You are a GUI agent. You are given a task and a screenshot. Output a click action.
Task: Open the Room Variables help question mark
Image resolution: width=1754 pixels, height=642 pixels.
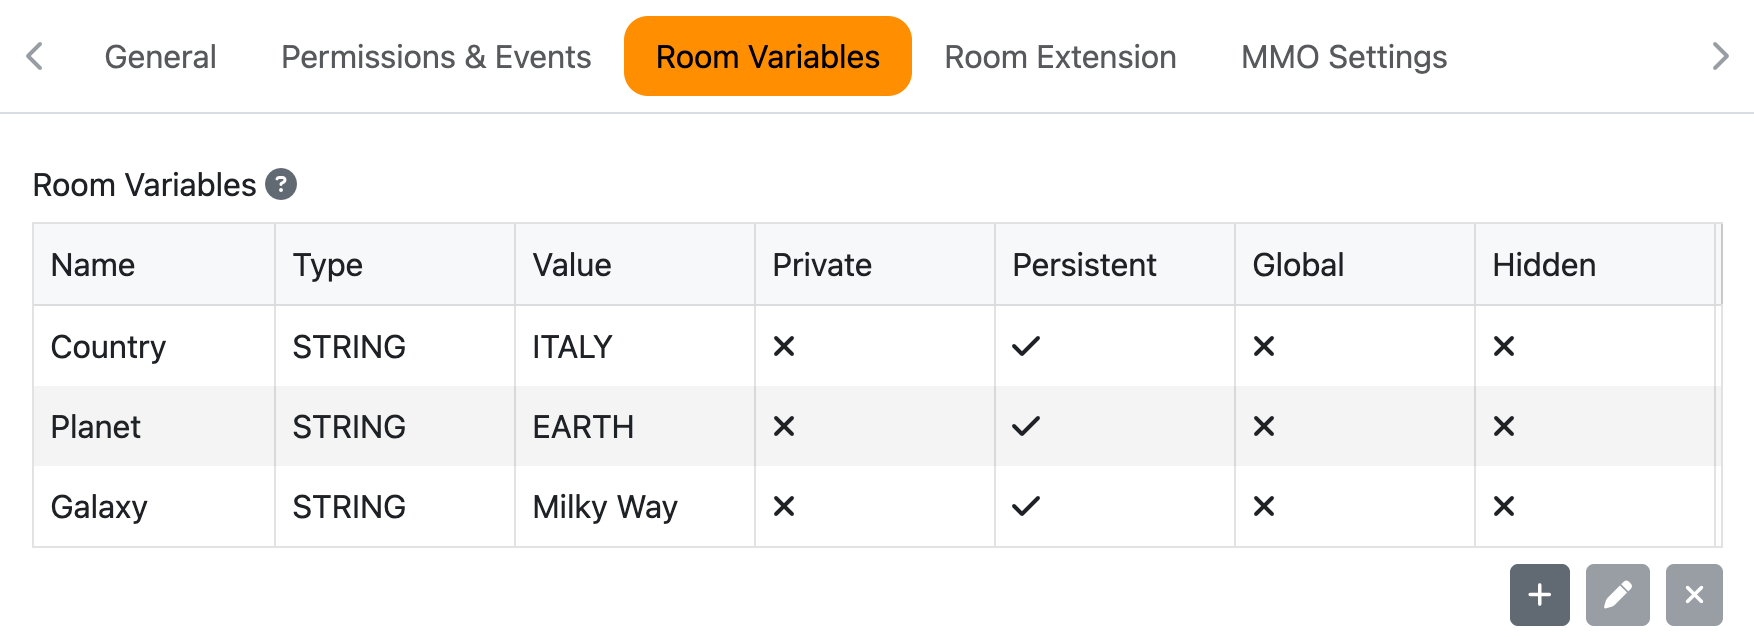click(283, 184)
